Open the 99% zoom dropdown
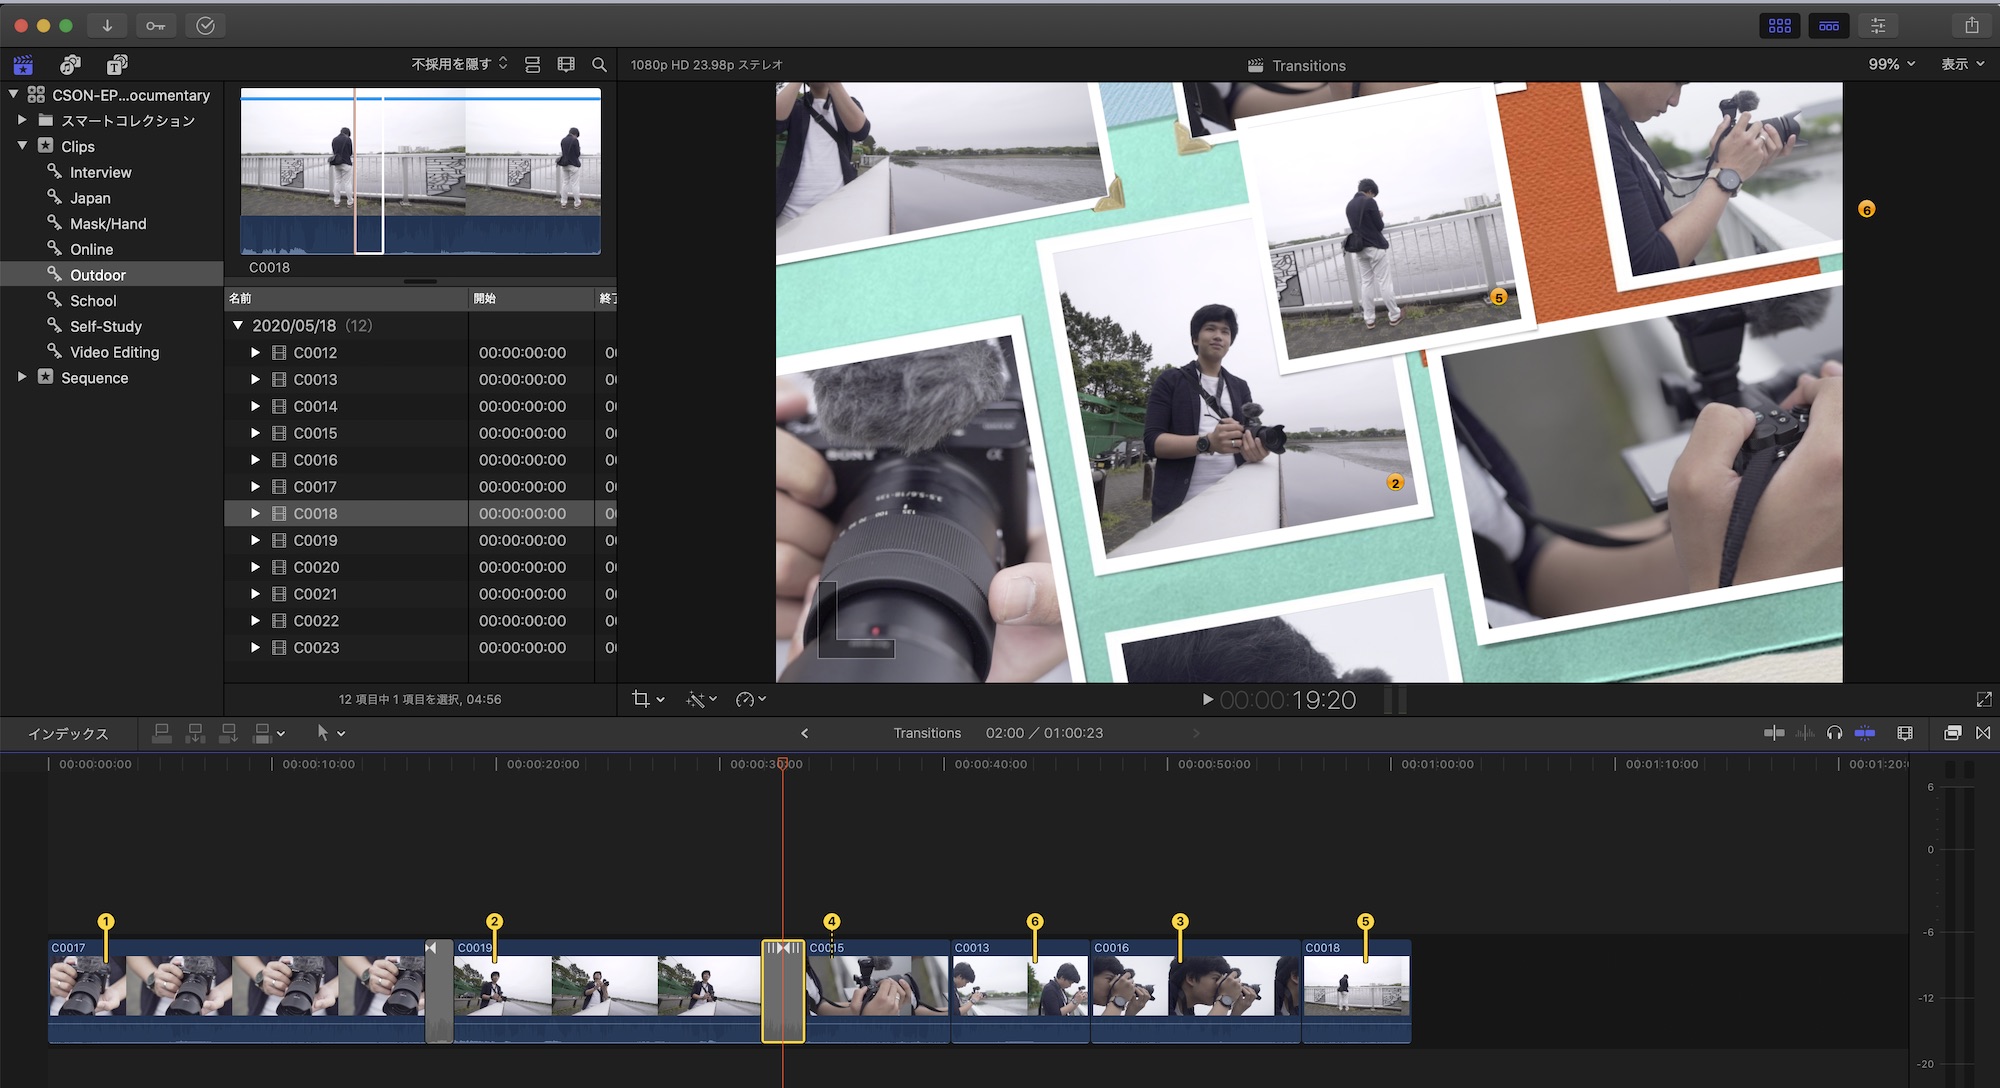This screenshot has width=2000, height=1088. (x=1891, y=64)
